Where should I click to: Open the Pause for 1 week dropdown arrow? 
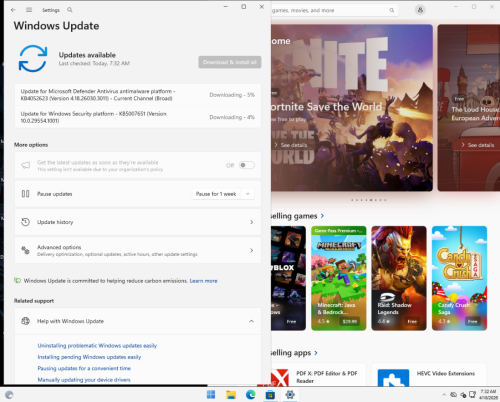pos(247,194)
